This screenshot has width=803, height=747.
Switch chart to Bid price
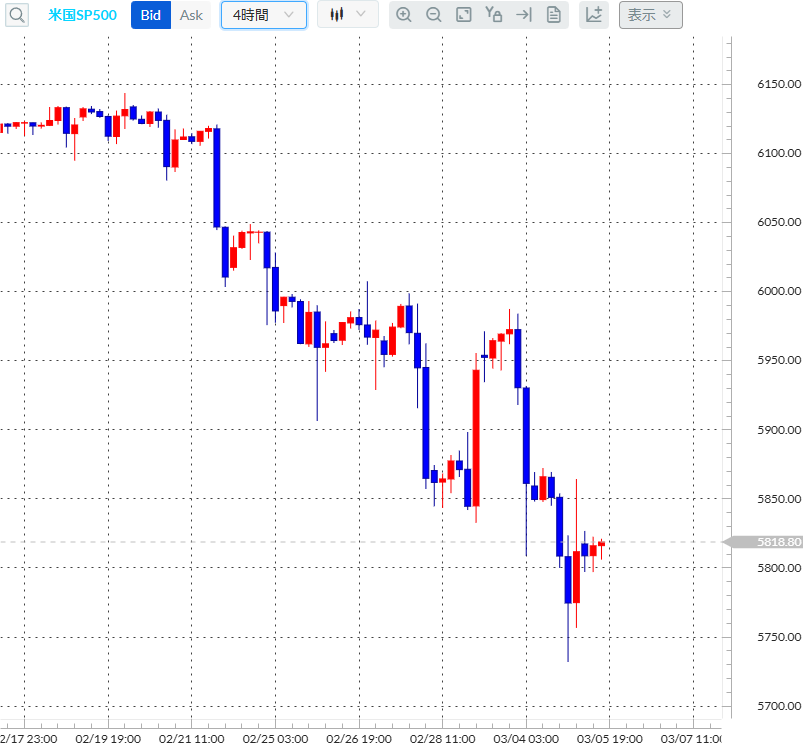[x=151, y=15]
